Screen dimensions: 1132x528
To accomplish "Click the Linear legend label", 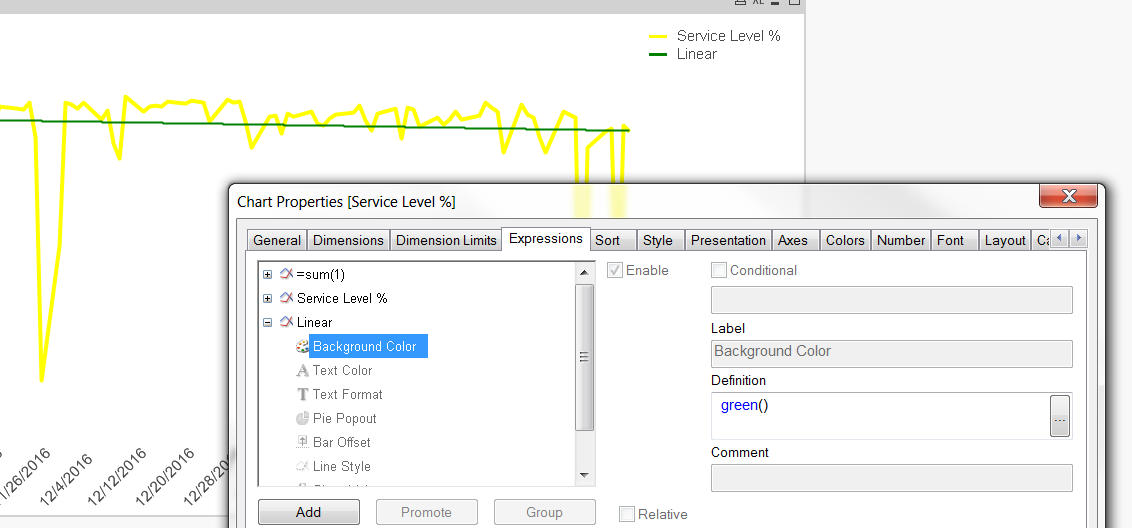I will 697,54.
